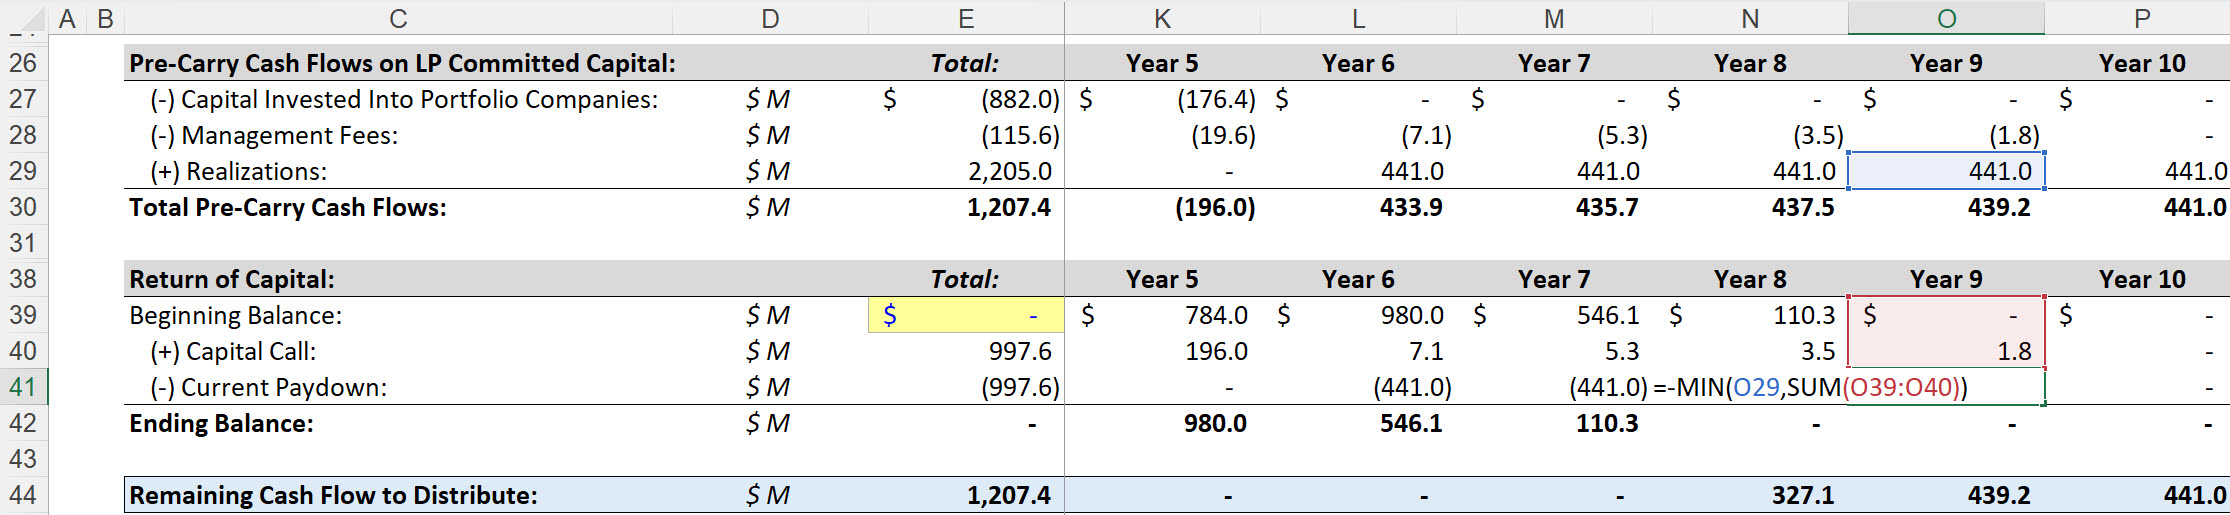Select row 31 header
The width and height of the screenshot is (2230, 515).
pyautogui.click(x=23, y=243)
